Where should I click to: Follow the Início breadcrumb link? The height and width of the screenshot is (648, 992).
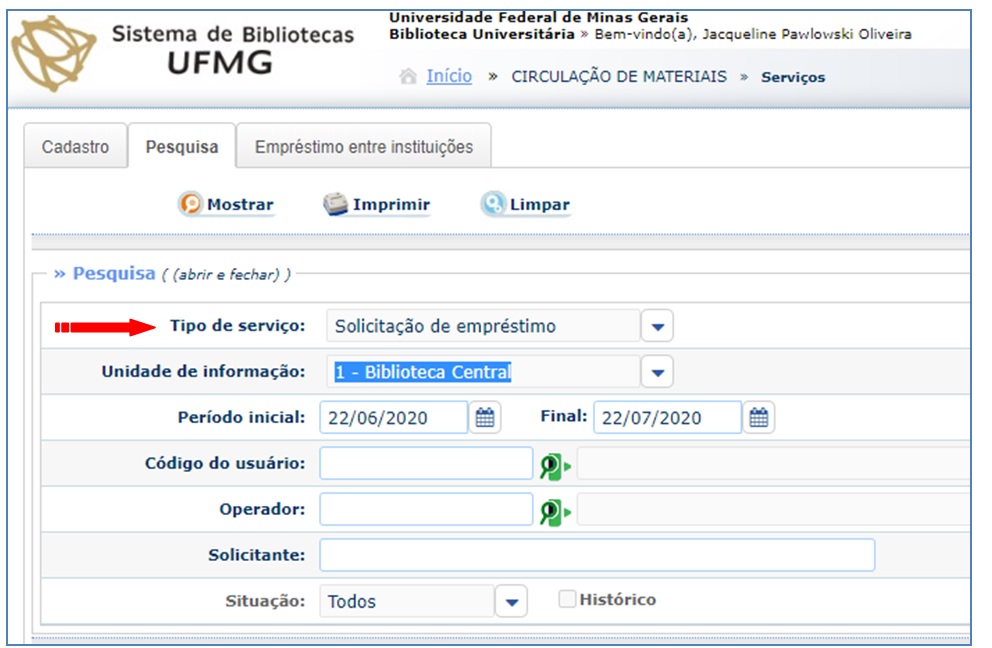[449, 77]
